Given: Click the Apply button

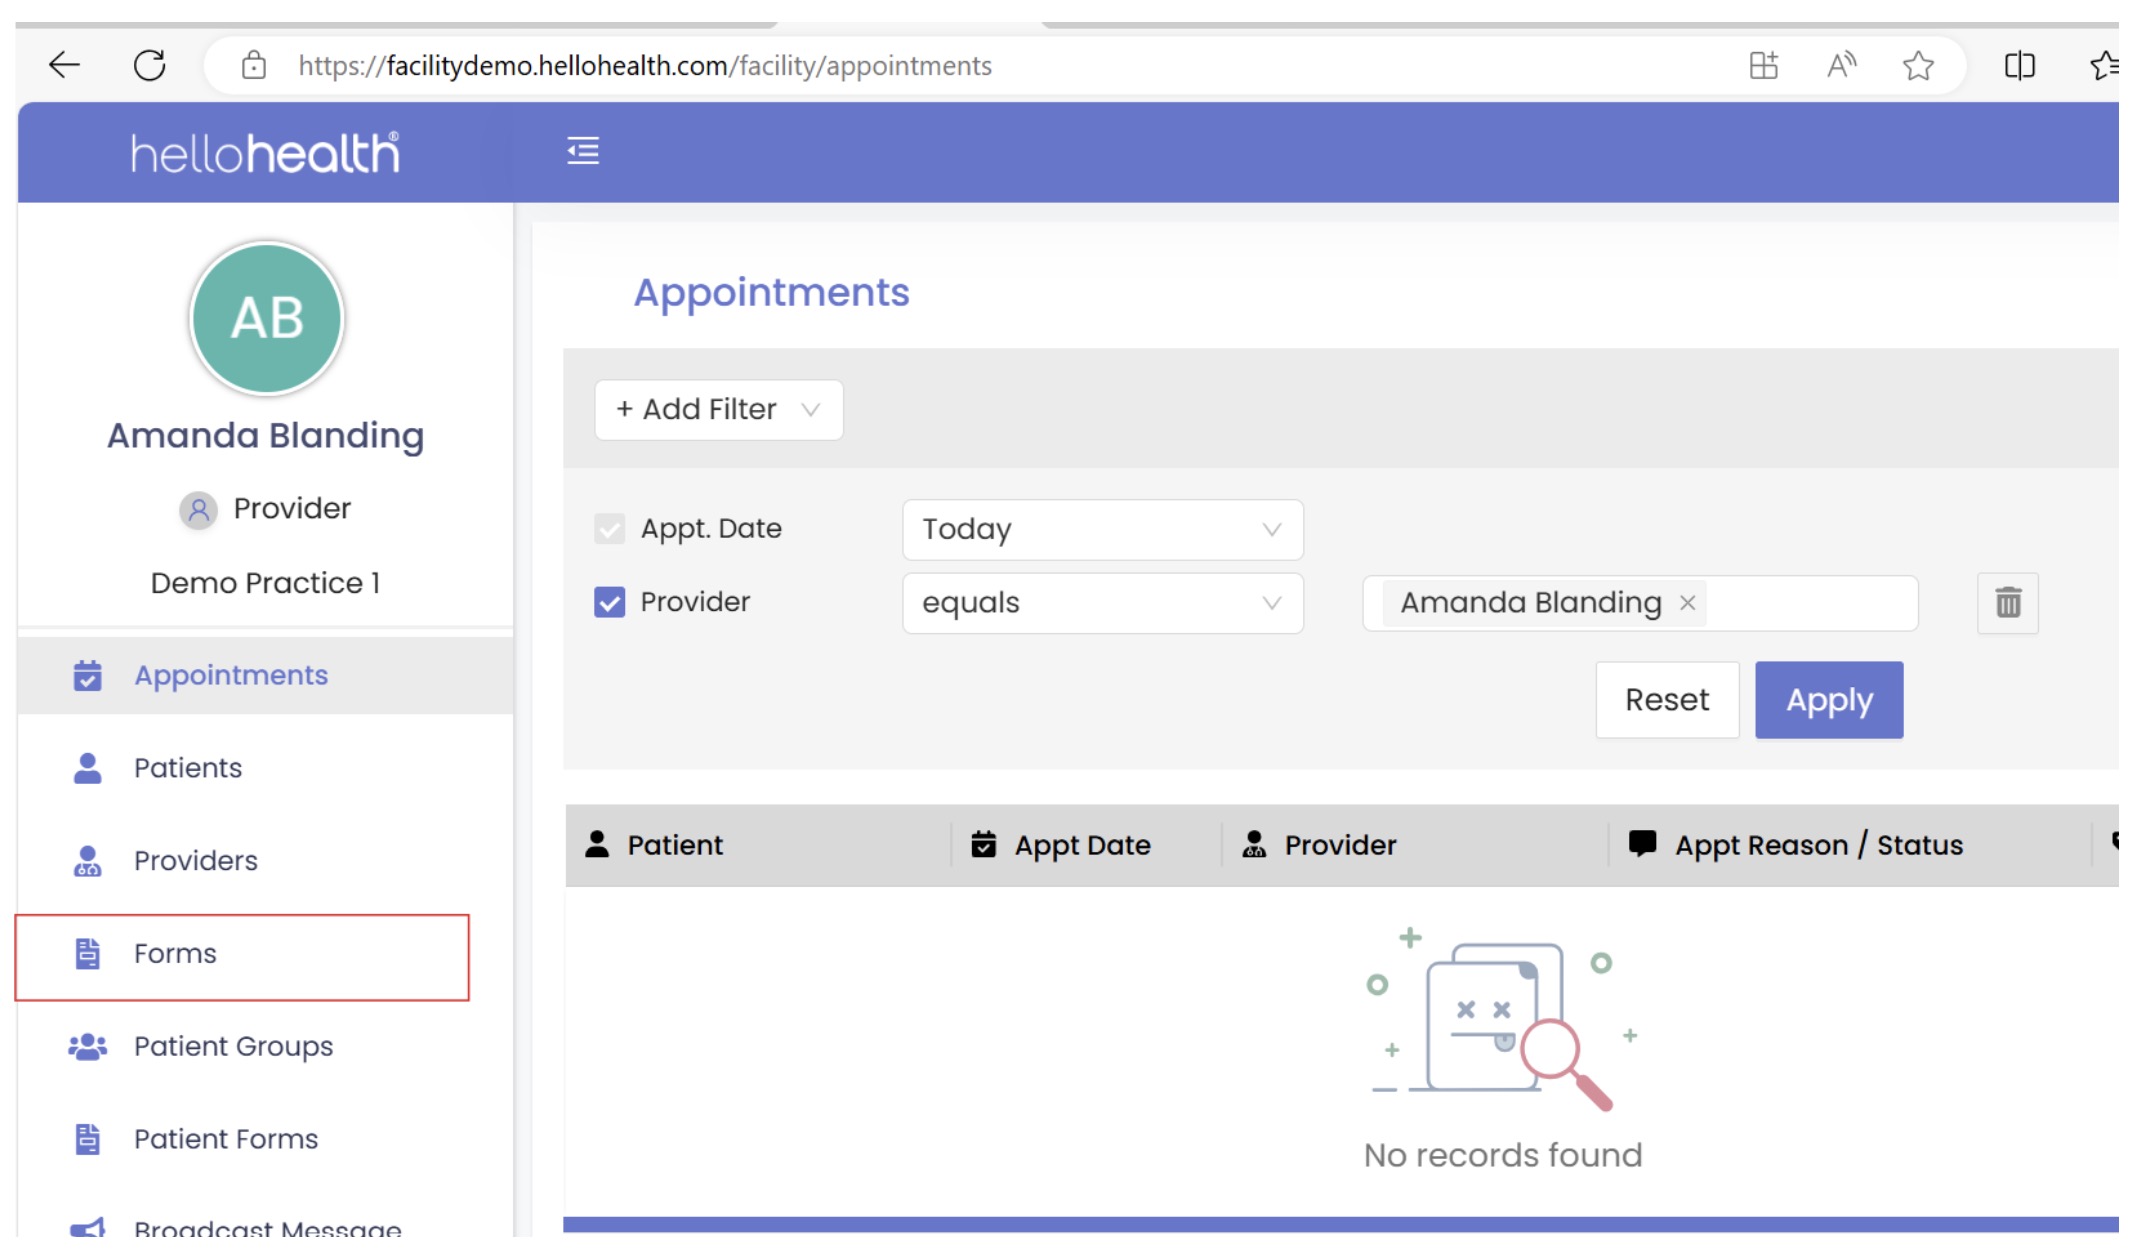Looking at the screenshot, I should (x=1828, y=700).
